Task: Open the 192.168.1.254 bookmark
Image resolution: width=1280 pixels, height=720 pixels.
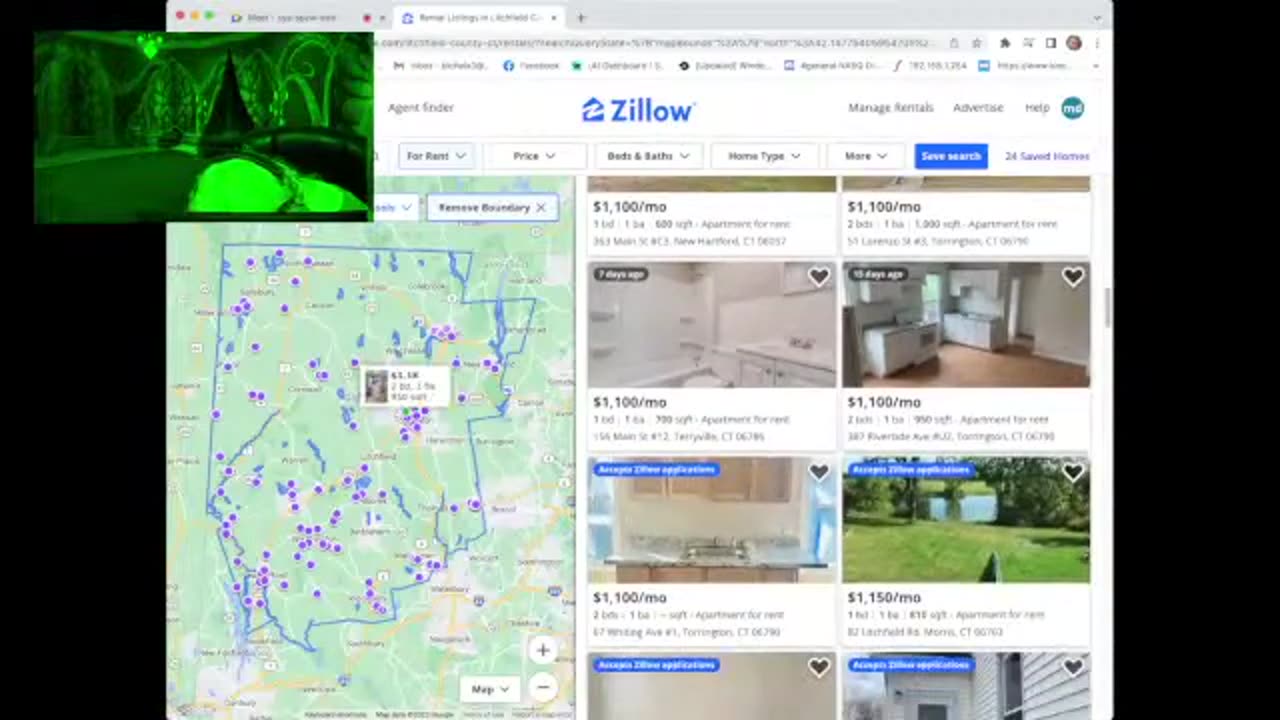Action: click(930, 65)
